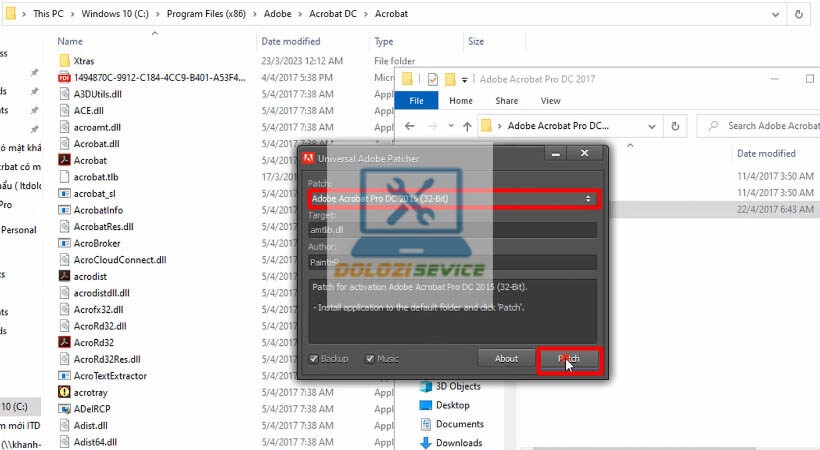Select the Acrobat.dll file
The width and height of the screenshot is (820, 450).
pos(89,143)
